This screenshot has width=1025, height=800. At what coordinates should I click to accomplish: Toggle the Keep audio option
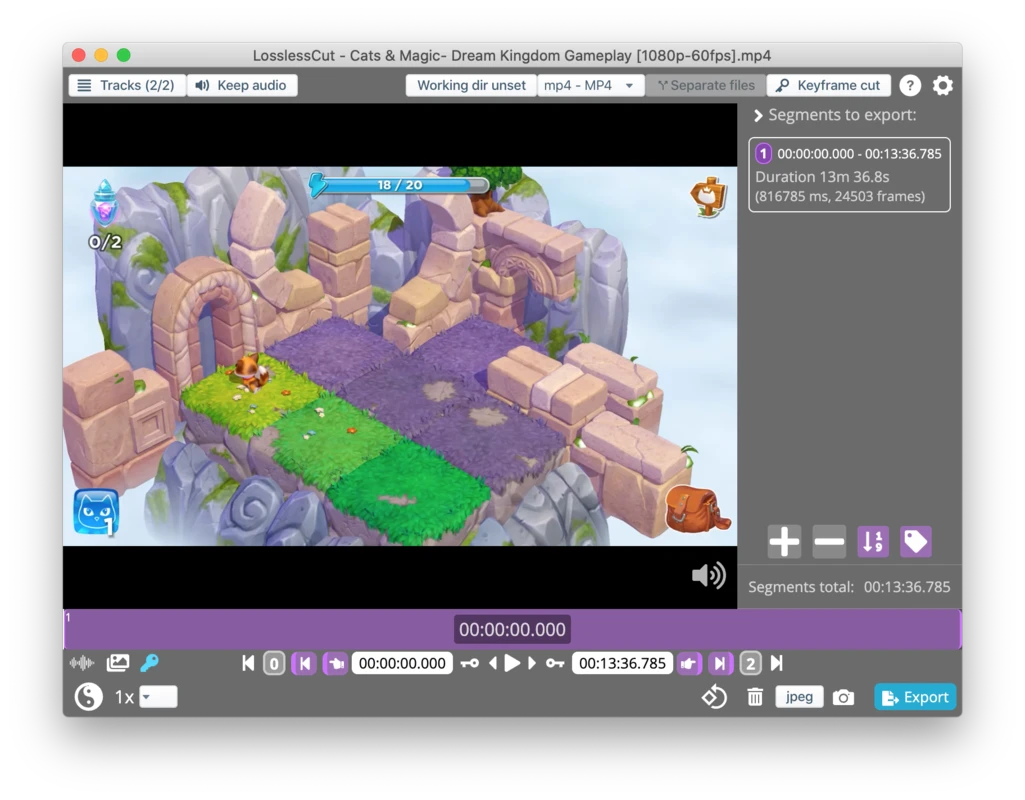(242, 86)
